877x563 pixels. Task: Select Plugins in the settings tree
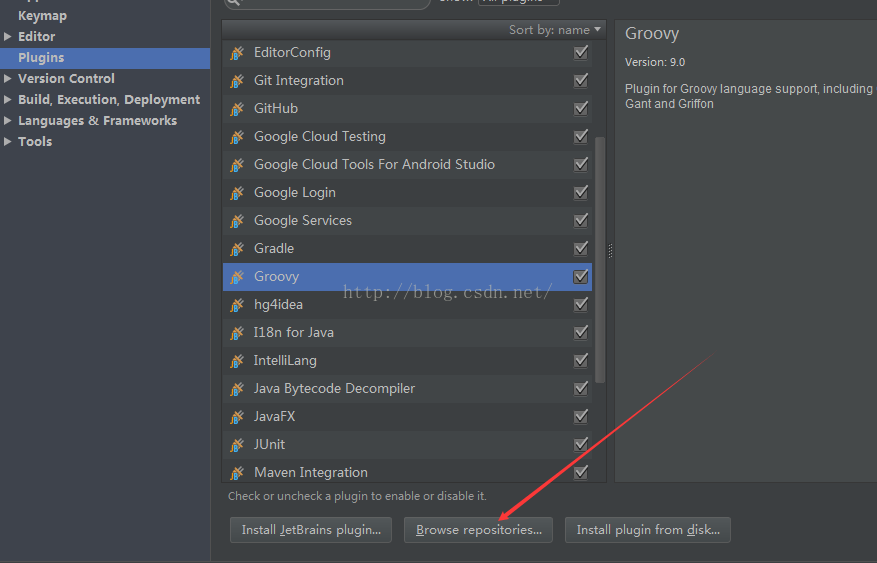point(105,58)
